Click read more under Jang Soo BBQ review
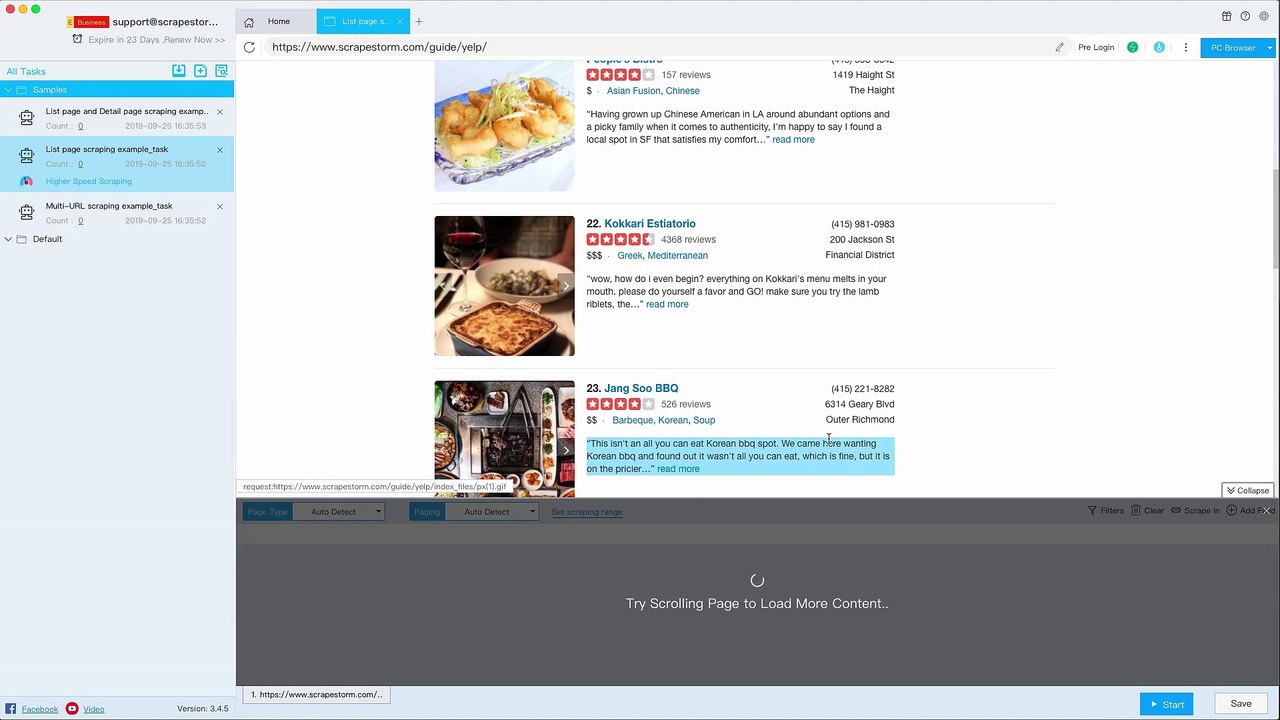The image size is (1280, 720). tap(678, 469)
